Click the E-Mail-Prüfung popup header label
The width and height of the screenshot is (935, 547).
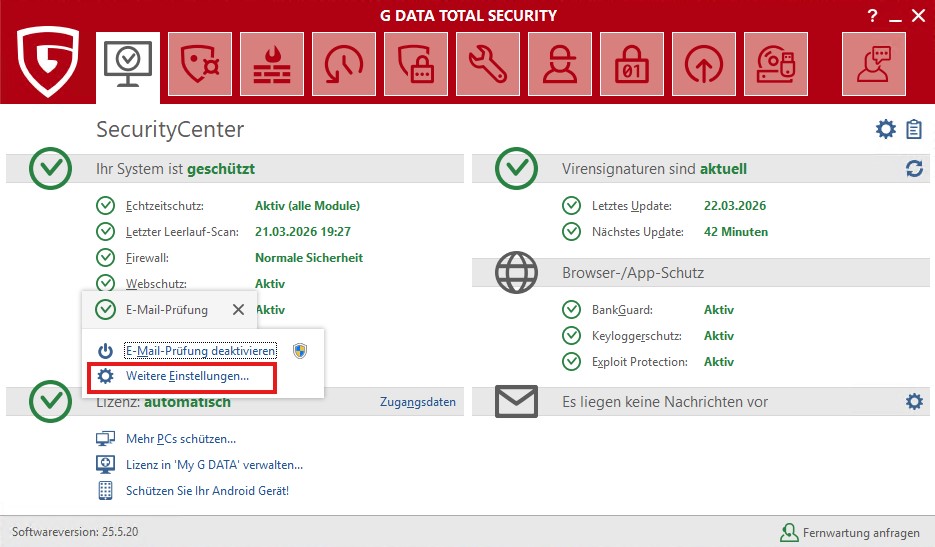coord(167,310)
